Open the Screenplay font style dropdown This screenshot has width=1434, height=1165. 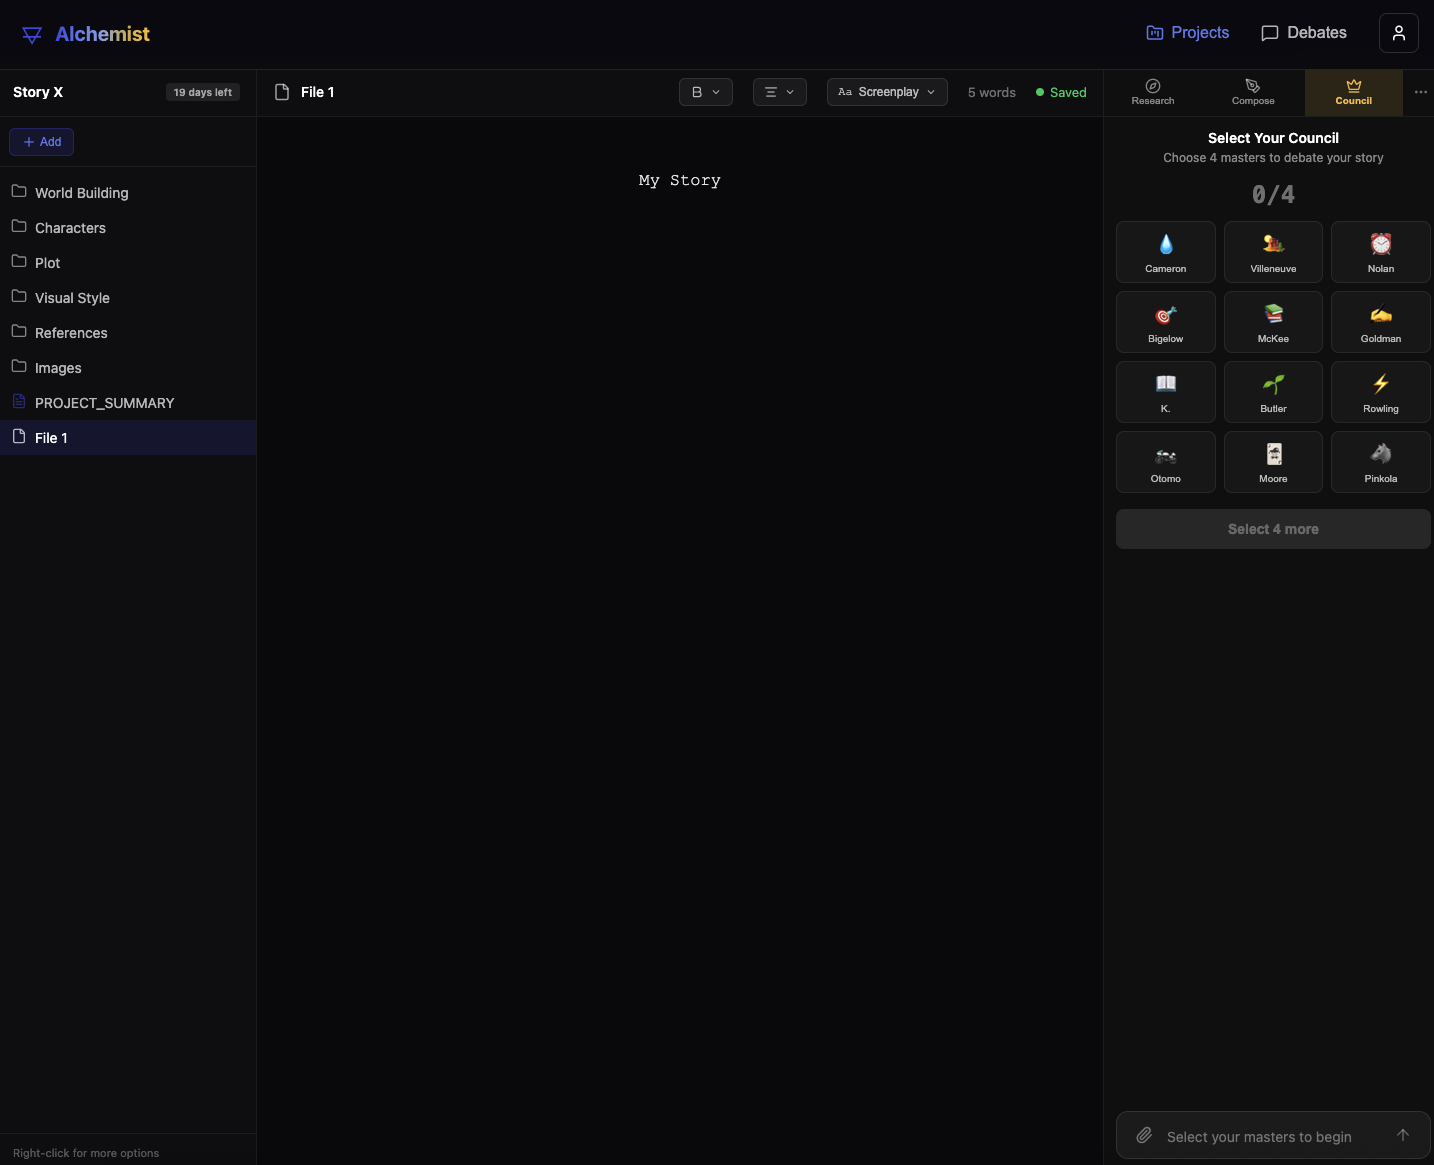[886, 92]
